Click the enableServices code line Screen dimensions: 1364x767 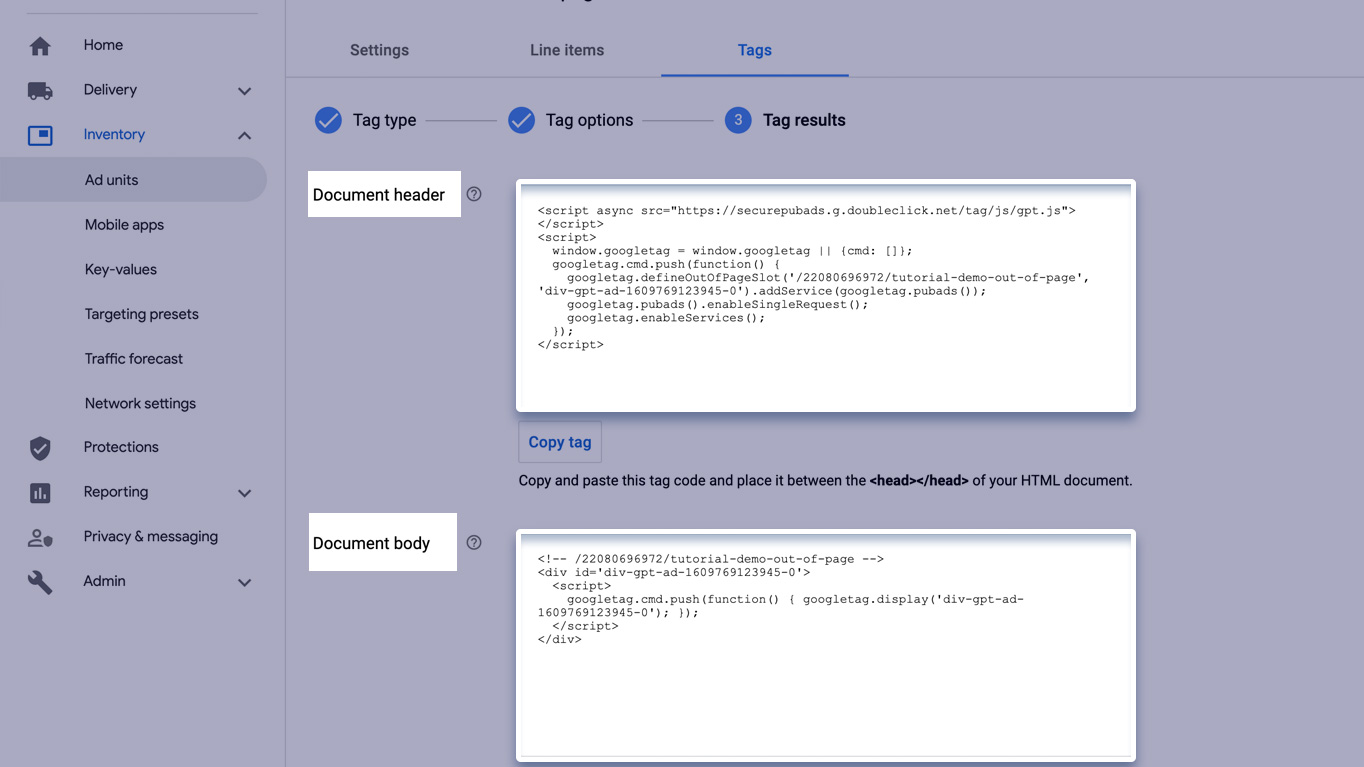(666, 318)
